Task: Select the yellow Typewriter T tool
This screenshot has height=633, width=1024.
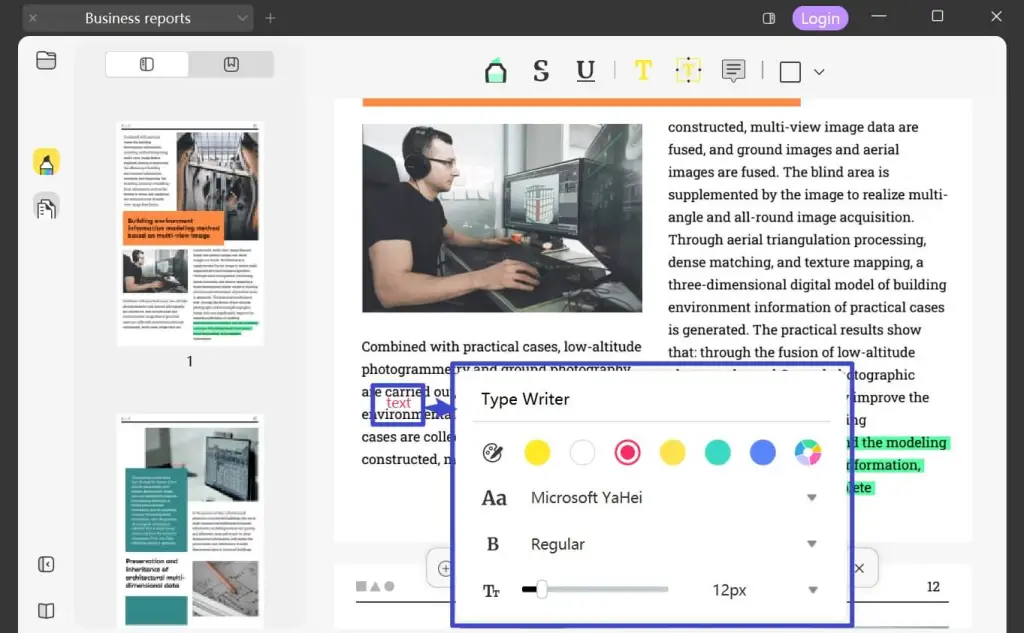Action: tap(643, 70)
